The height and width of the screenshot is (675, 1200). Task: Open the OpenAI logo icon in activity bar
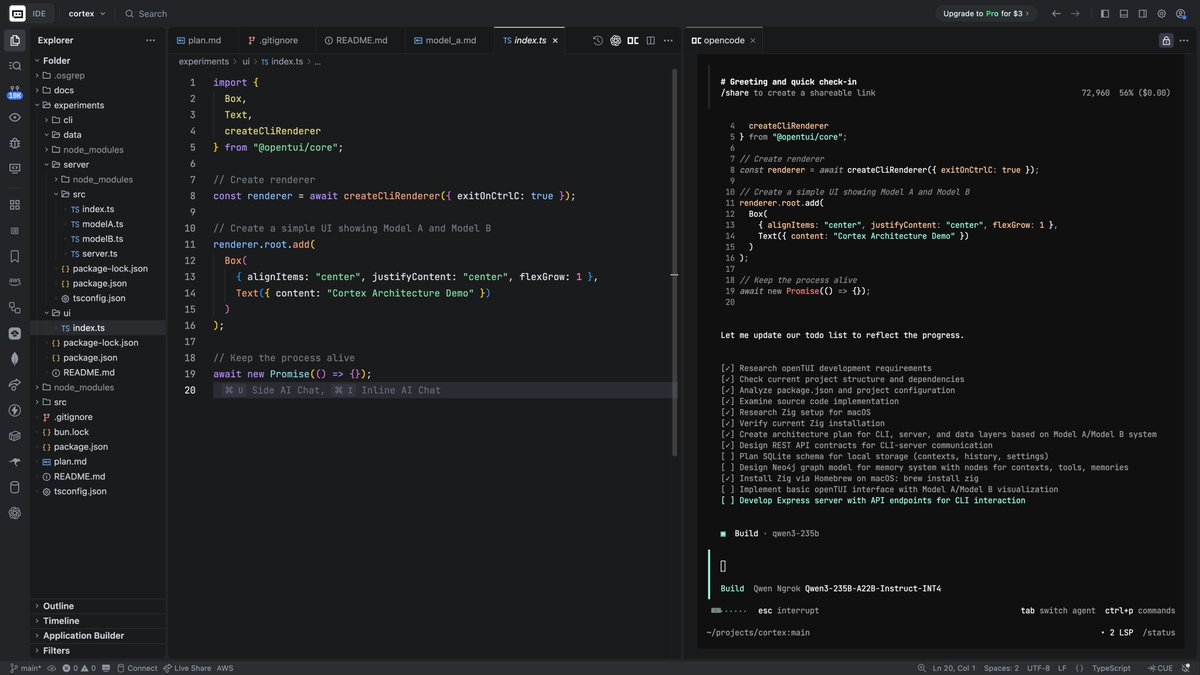coord(14,513)
